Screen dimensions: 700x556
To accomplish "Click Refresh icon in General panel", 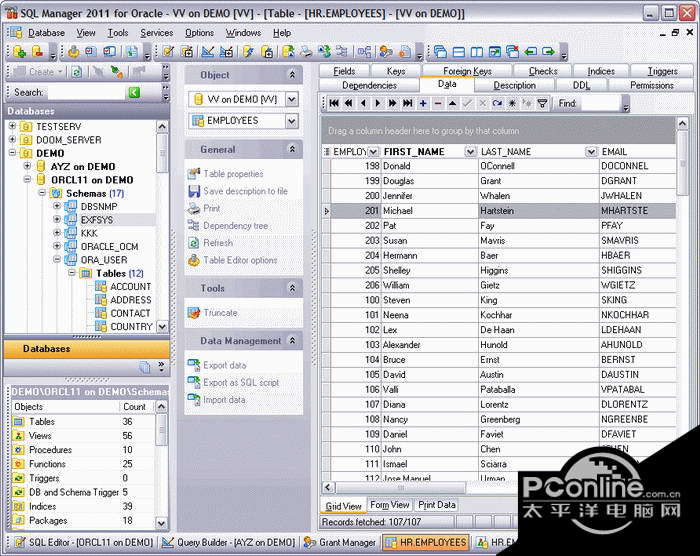I will [194, 243].
